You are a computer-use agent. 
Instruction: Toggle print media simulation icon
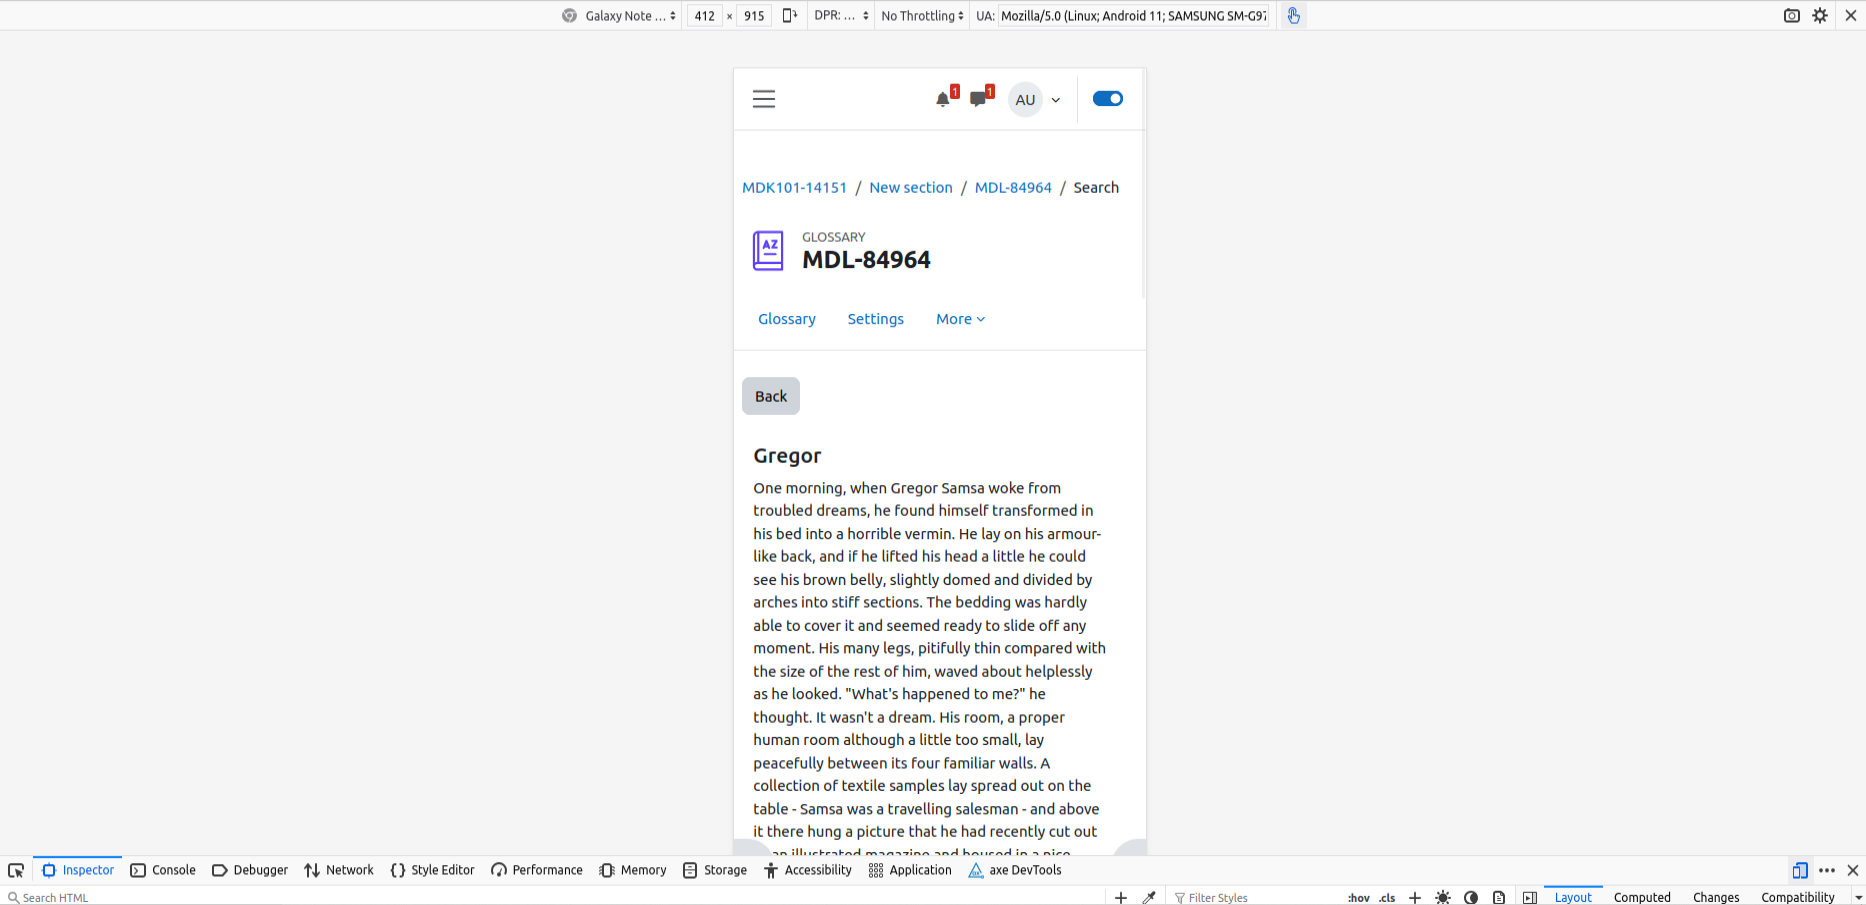click(x=1499, y=897)
